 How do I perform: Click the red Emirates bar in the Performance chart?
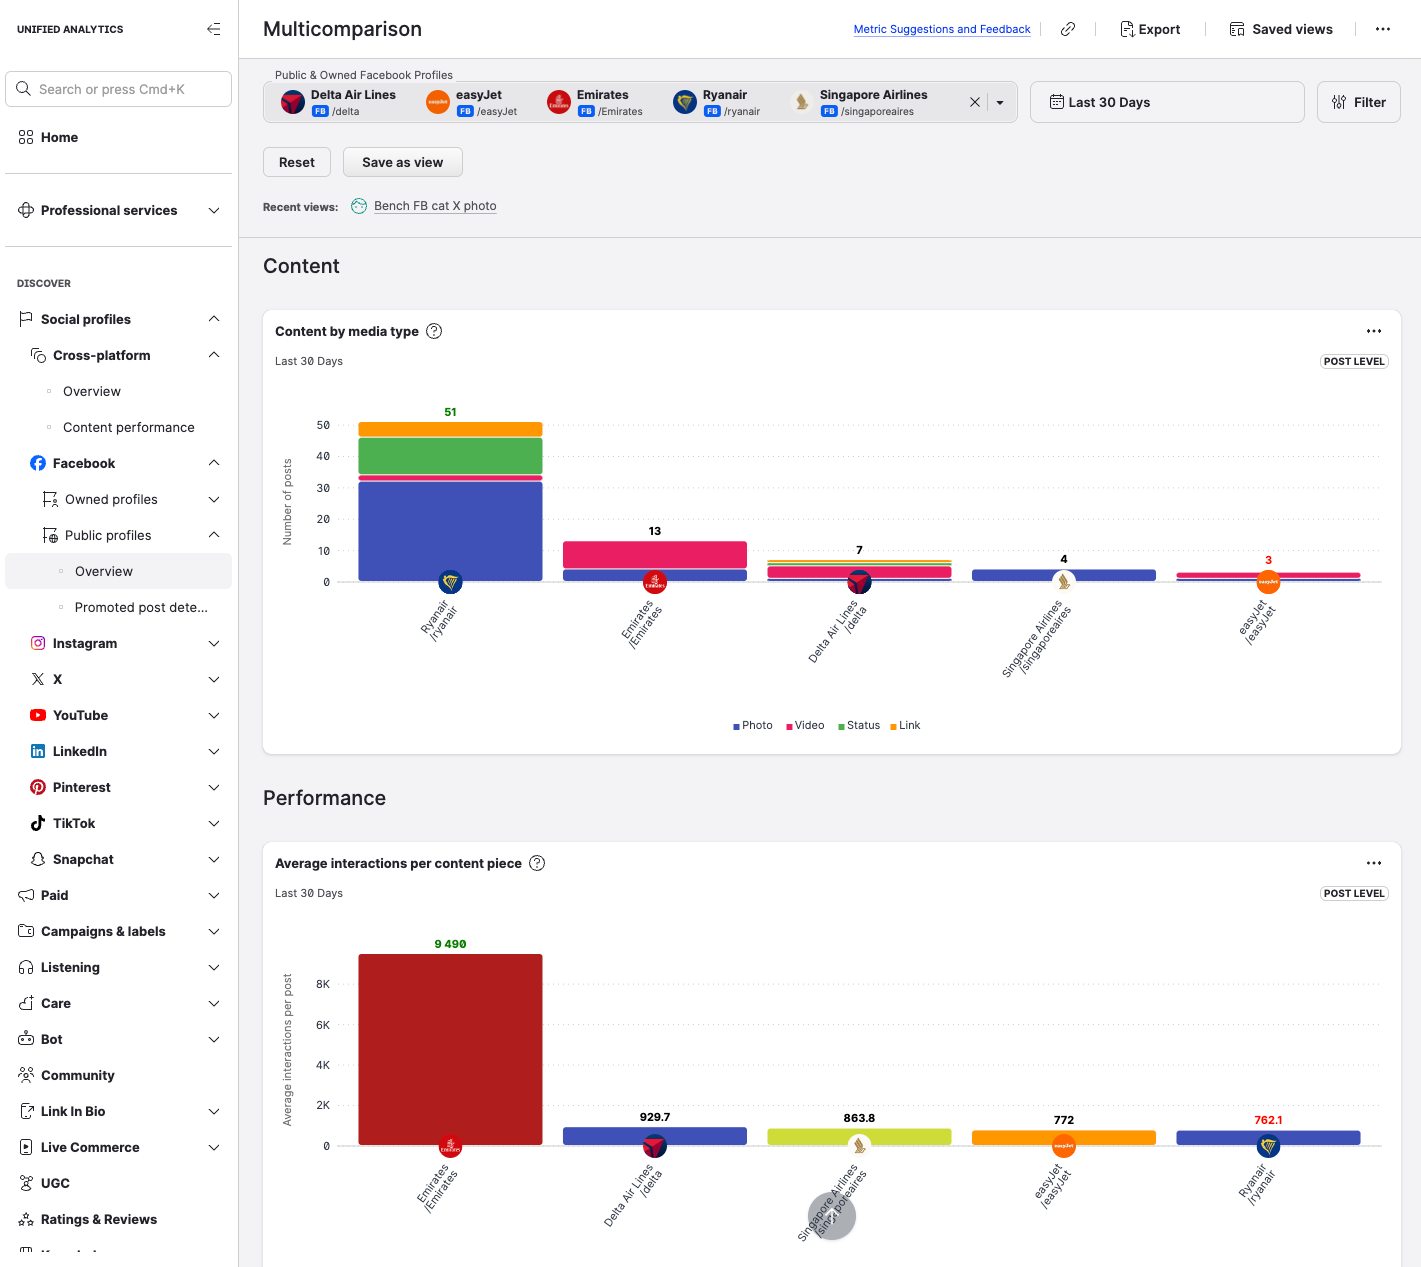(450, 1048)
